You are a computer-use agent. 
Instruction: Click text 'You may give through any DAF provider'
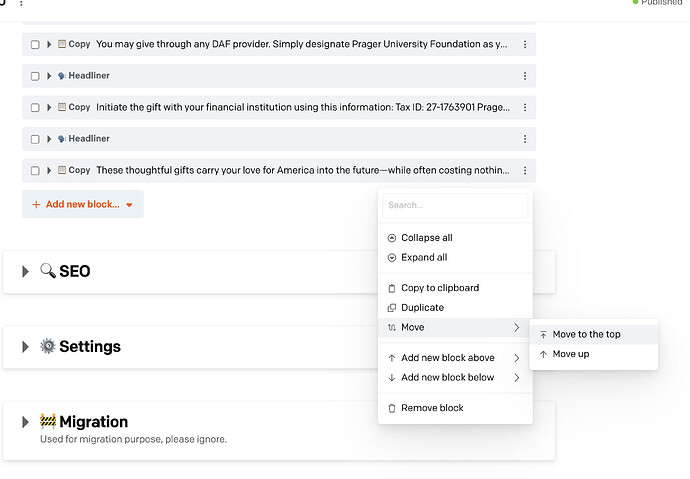tap(183, 44)
